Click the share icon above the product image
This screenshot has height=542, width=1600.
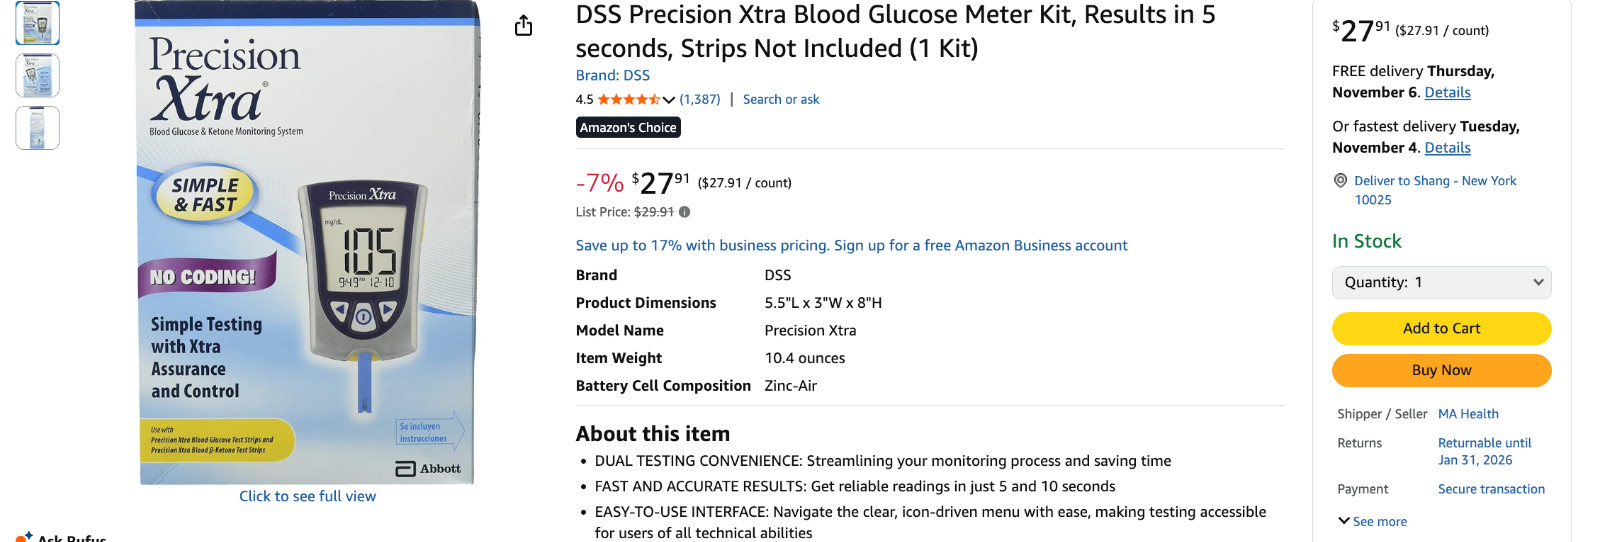(523, 26)
